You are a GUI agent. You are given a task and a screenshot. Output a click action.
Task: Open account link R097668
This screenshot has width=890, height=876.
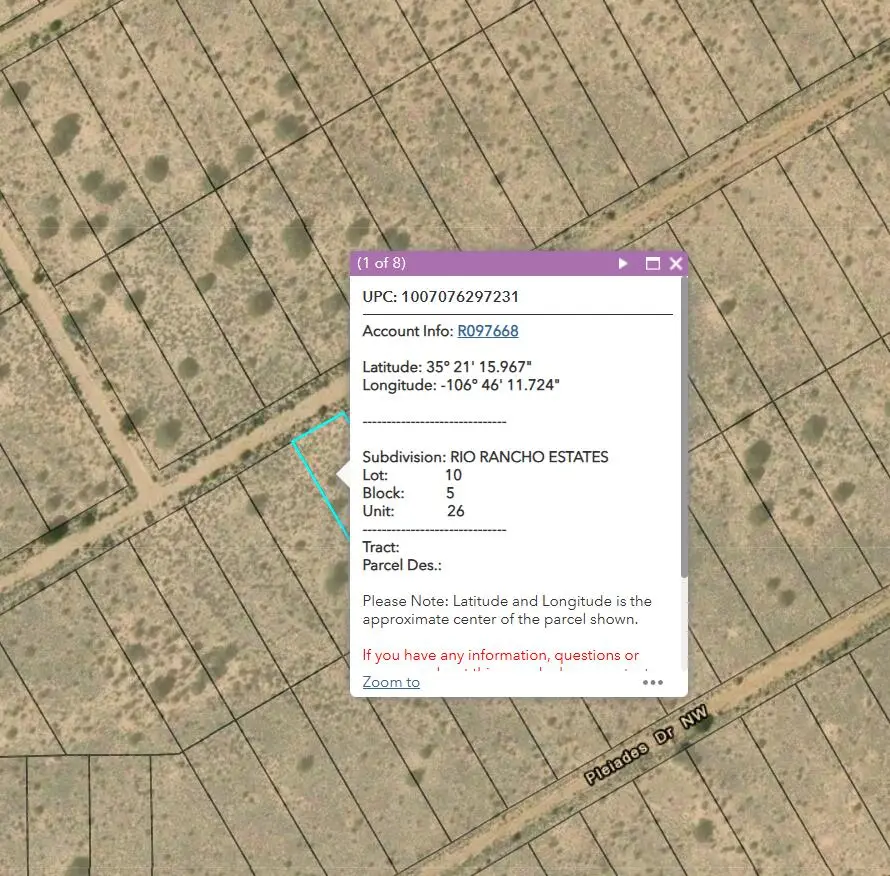tap(488, 331)
